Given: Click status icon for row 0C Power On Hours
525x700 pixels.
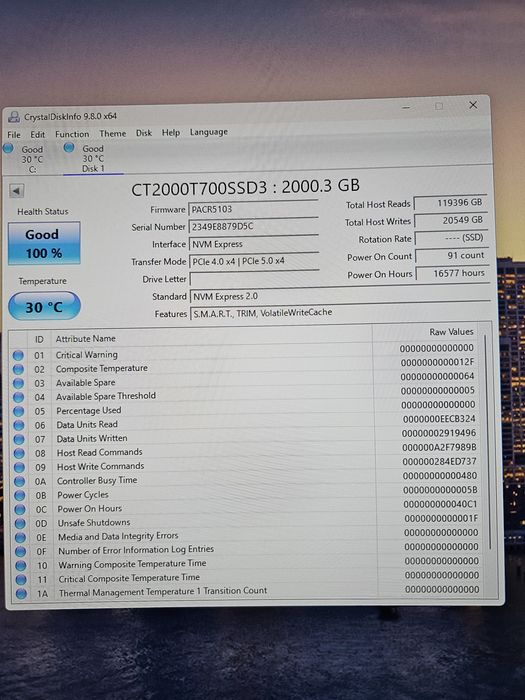Looking at the screenshot, I should coord(20,509).
